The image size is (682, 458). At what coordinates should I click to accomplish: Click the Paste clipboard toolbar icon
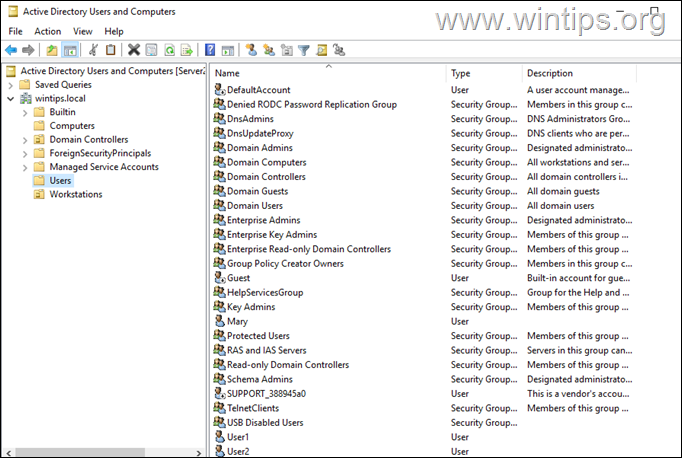click(110, 49)
